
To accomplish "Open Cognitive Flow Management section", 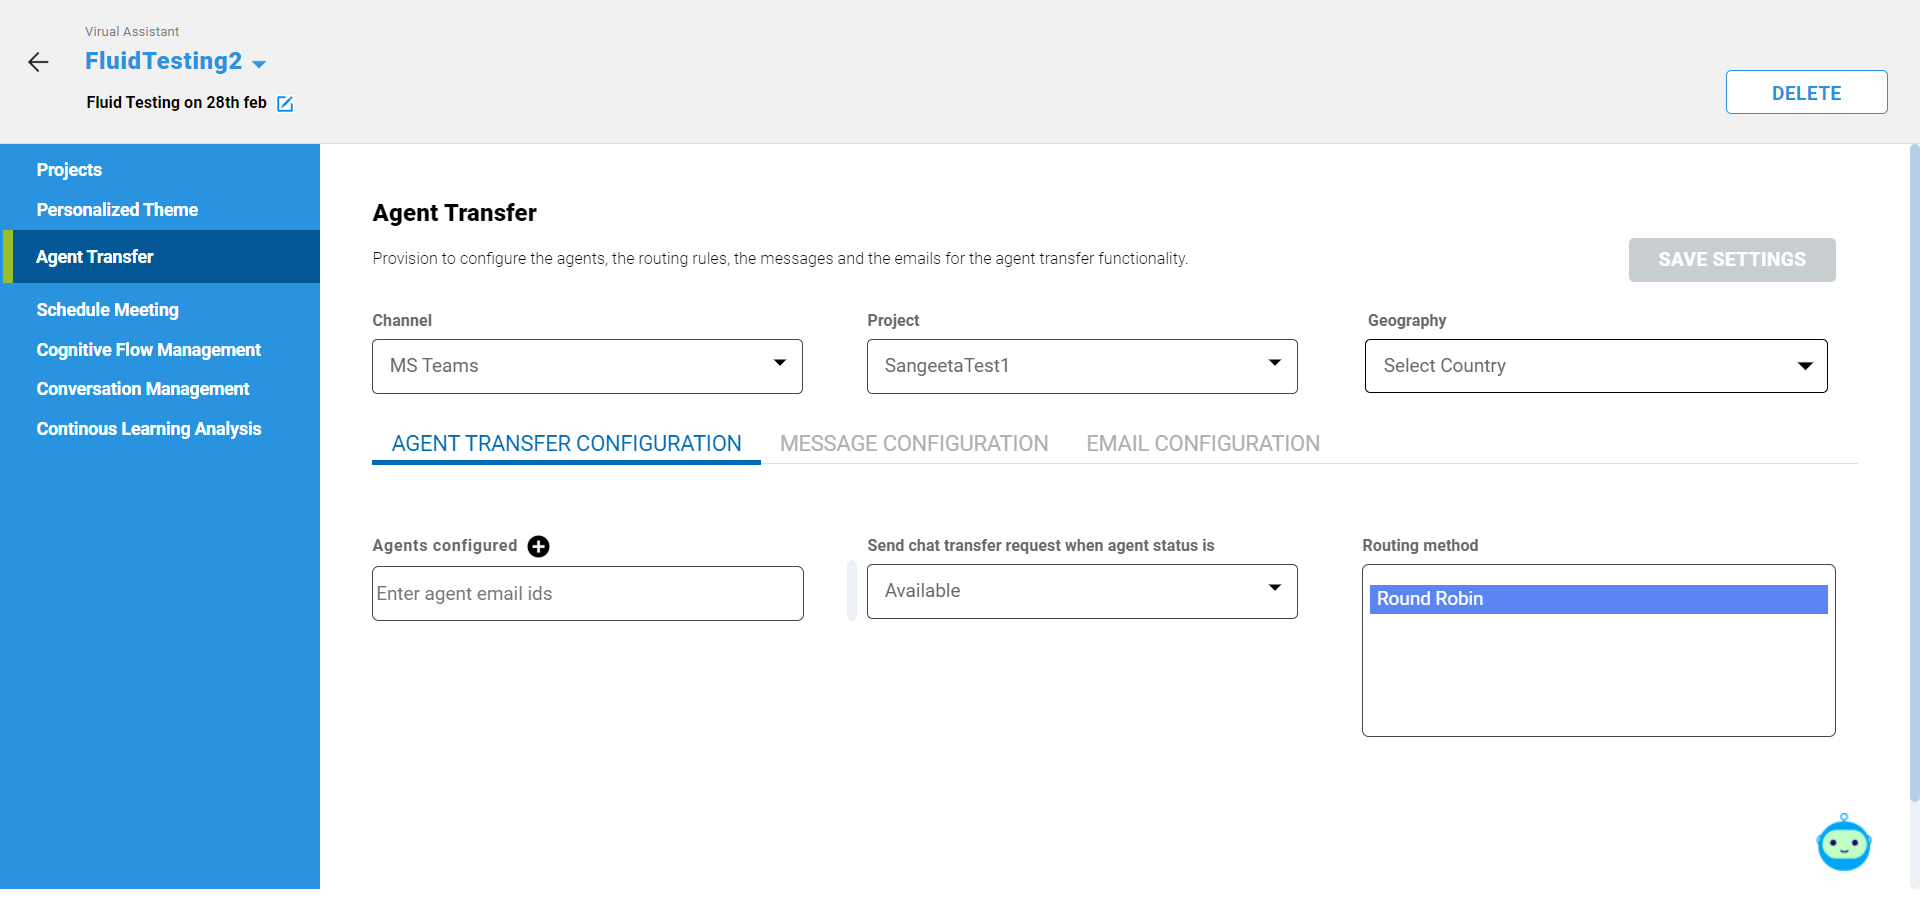I will pyautogui.click(x=148, y=350).
